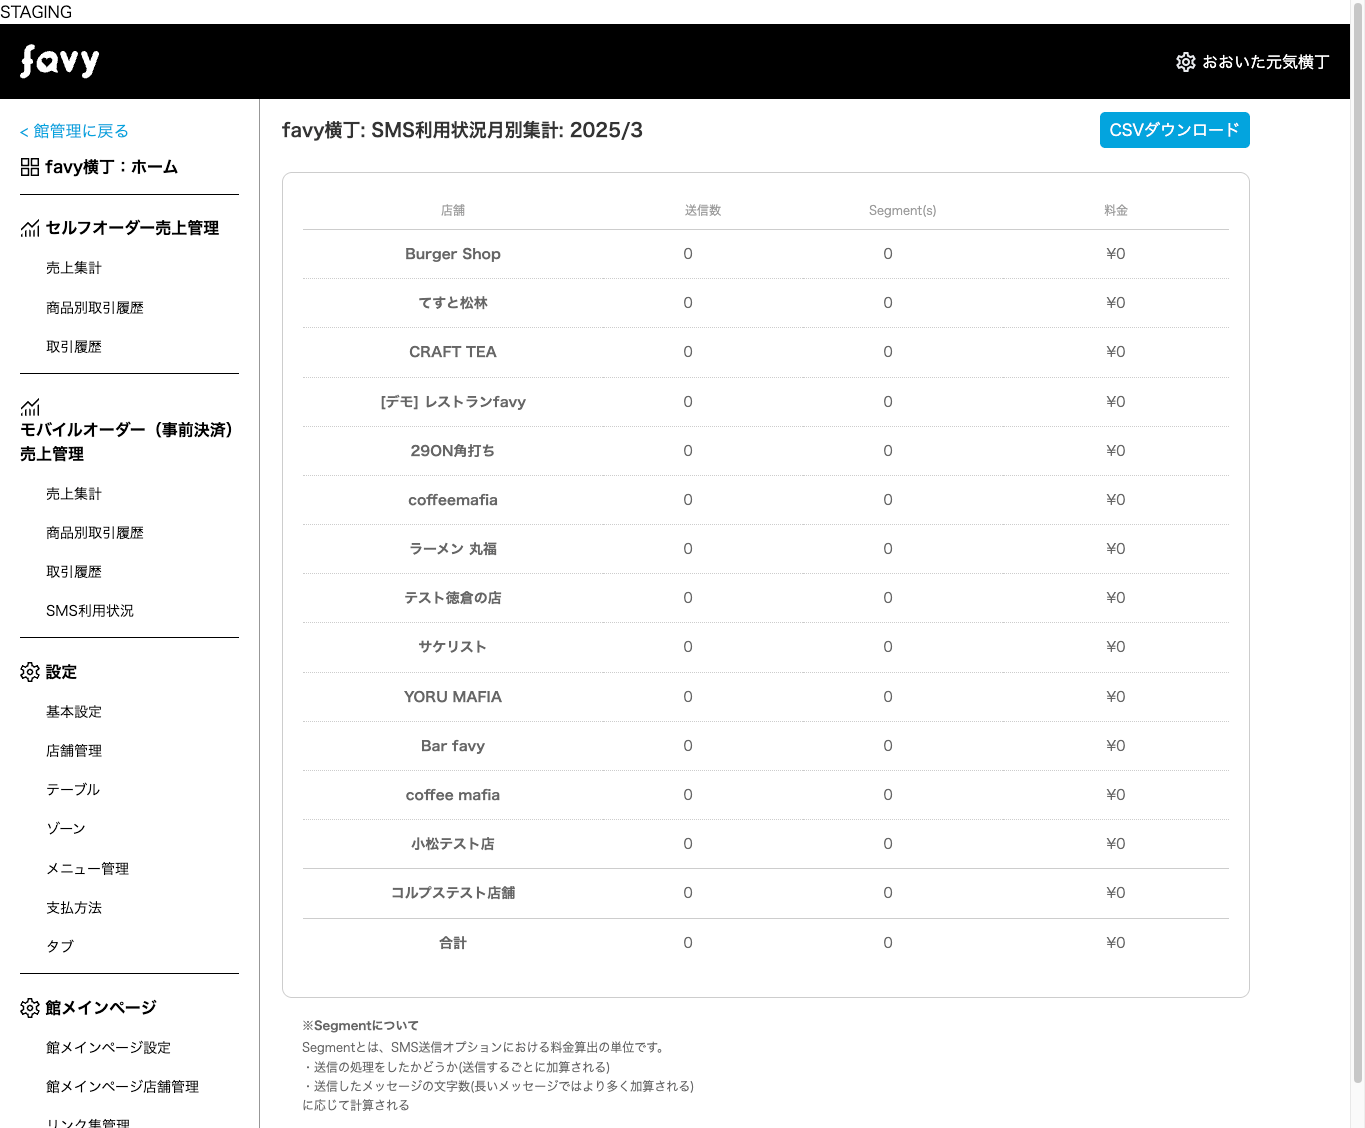Open 館メインページ設定 link

click(x=109, y=1048)
